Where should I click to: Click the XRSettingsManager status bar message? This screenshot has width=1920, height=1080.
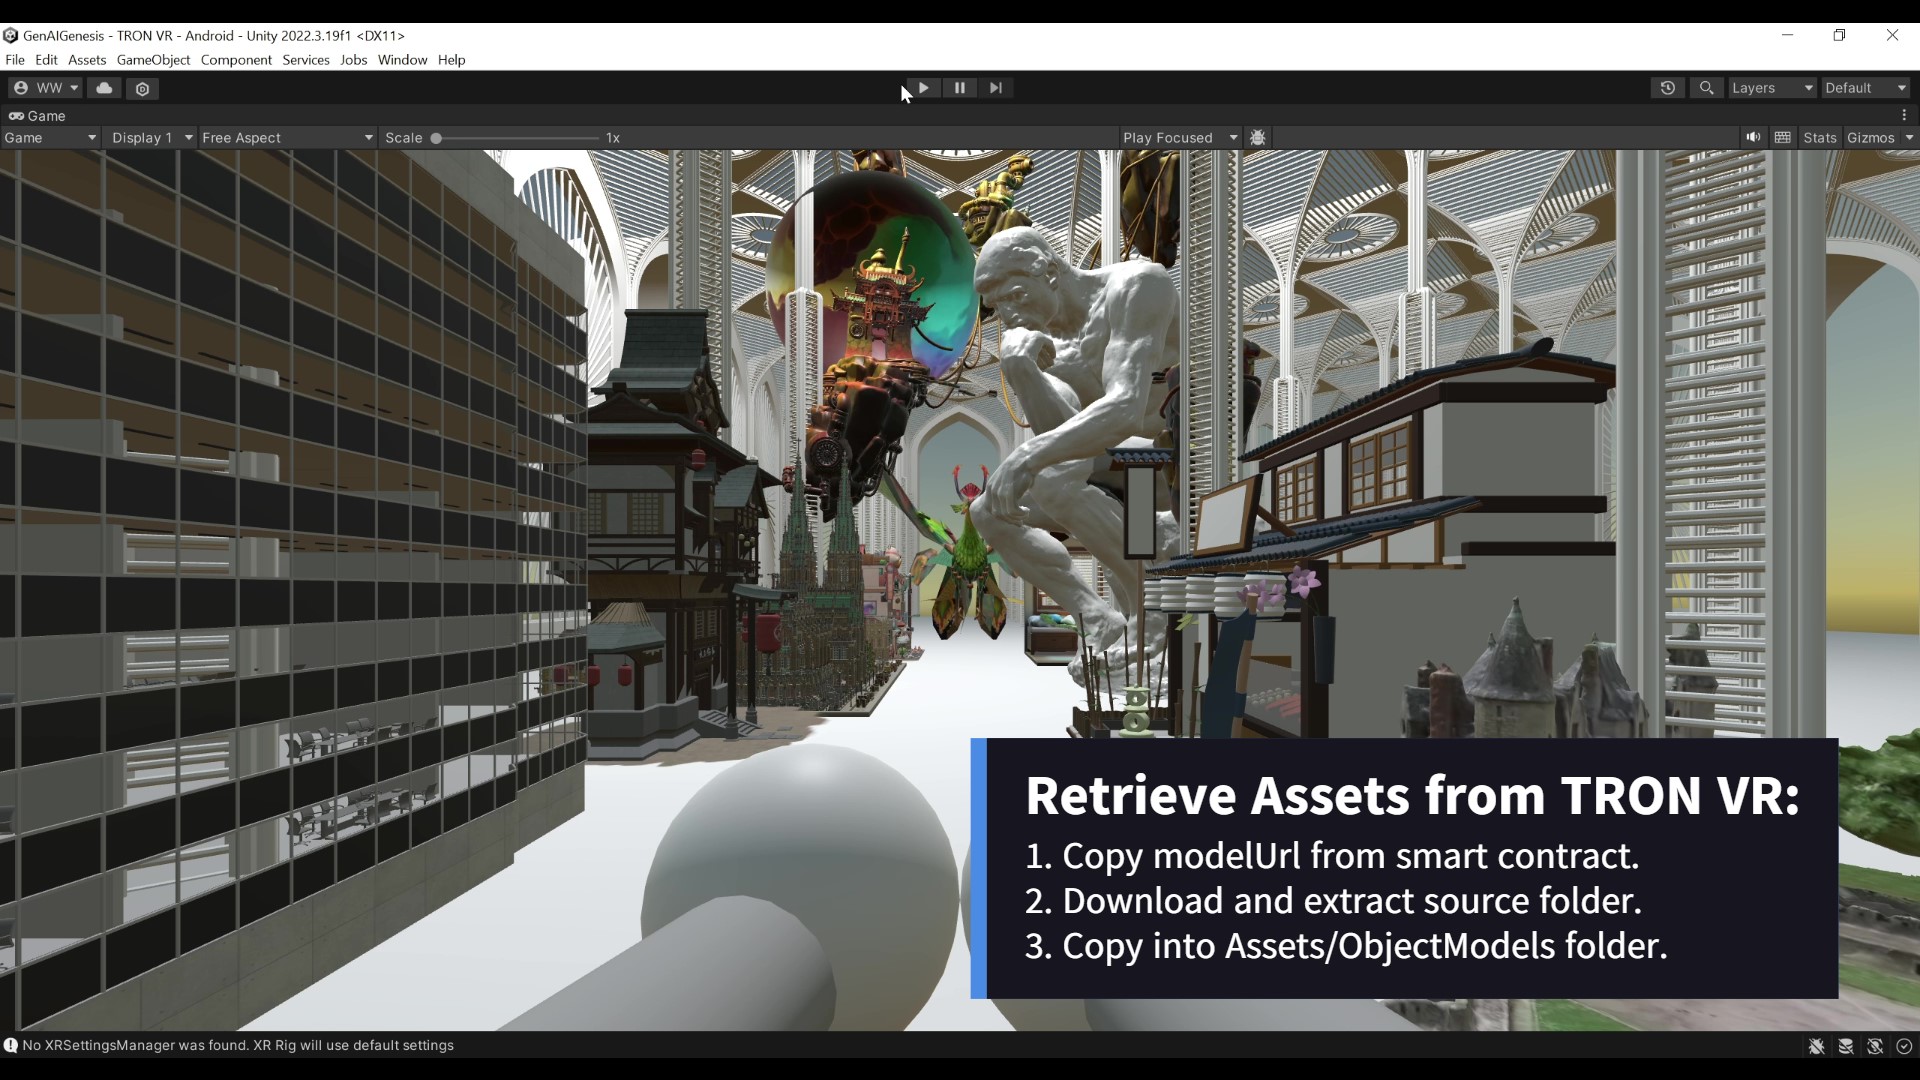coord(238,1045)
